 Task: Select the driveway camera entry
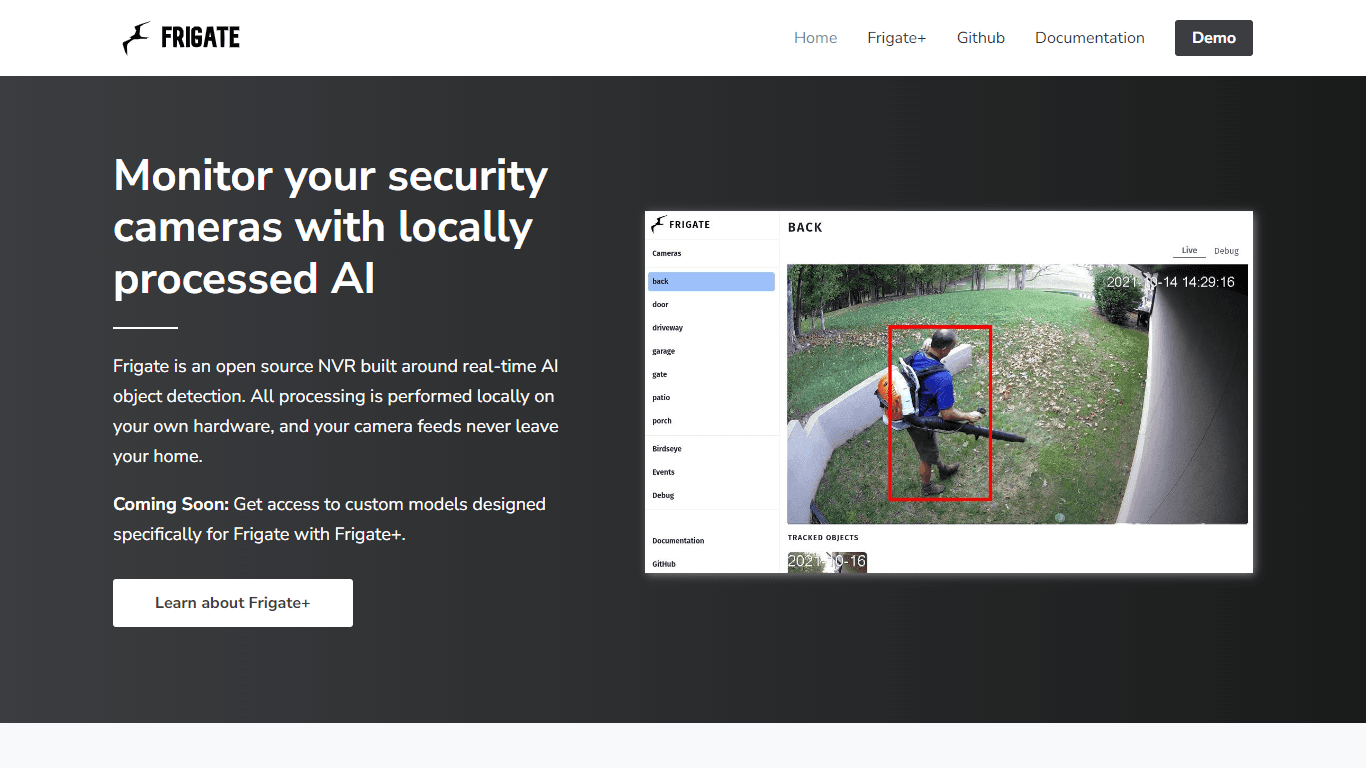click(x=668, y=328)
